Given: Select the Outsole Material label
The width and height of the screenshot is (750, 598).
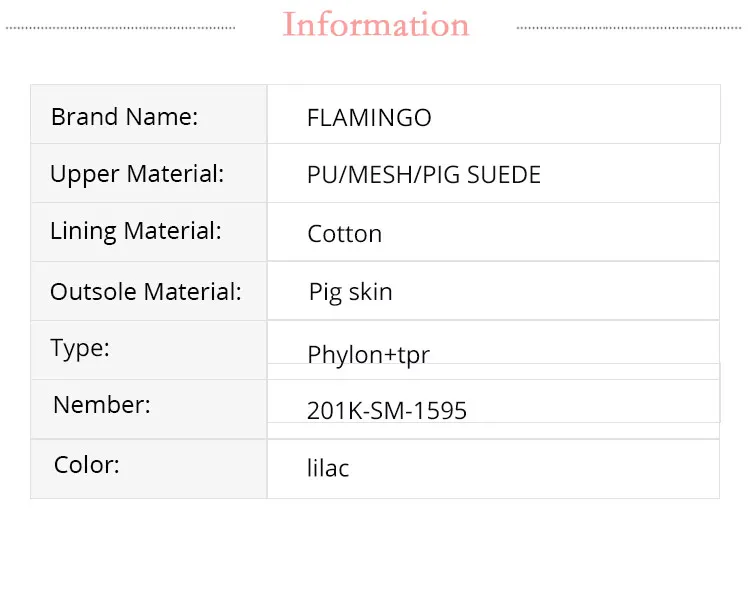Looking at the screenshot, I should (146, 292).
